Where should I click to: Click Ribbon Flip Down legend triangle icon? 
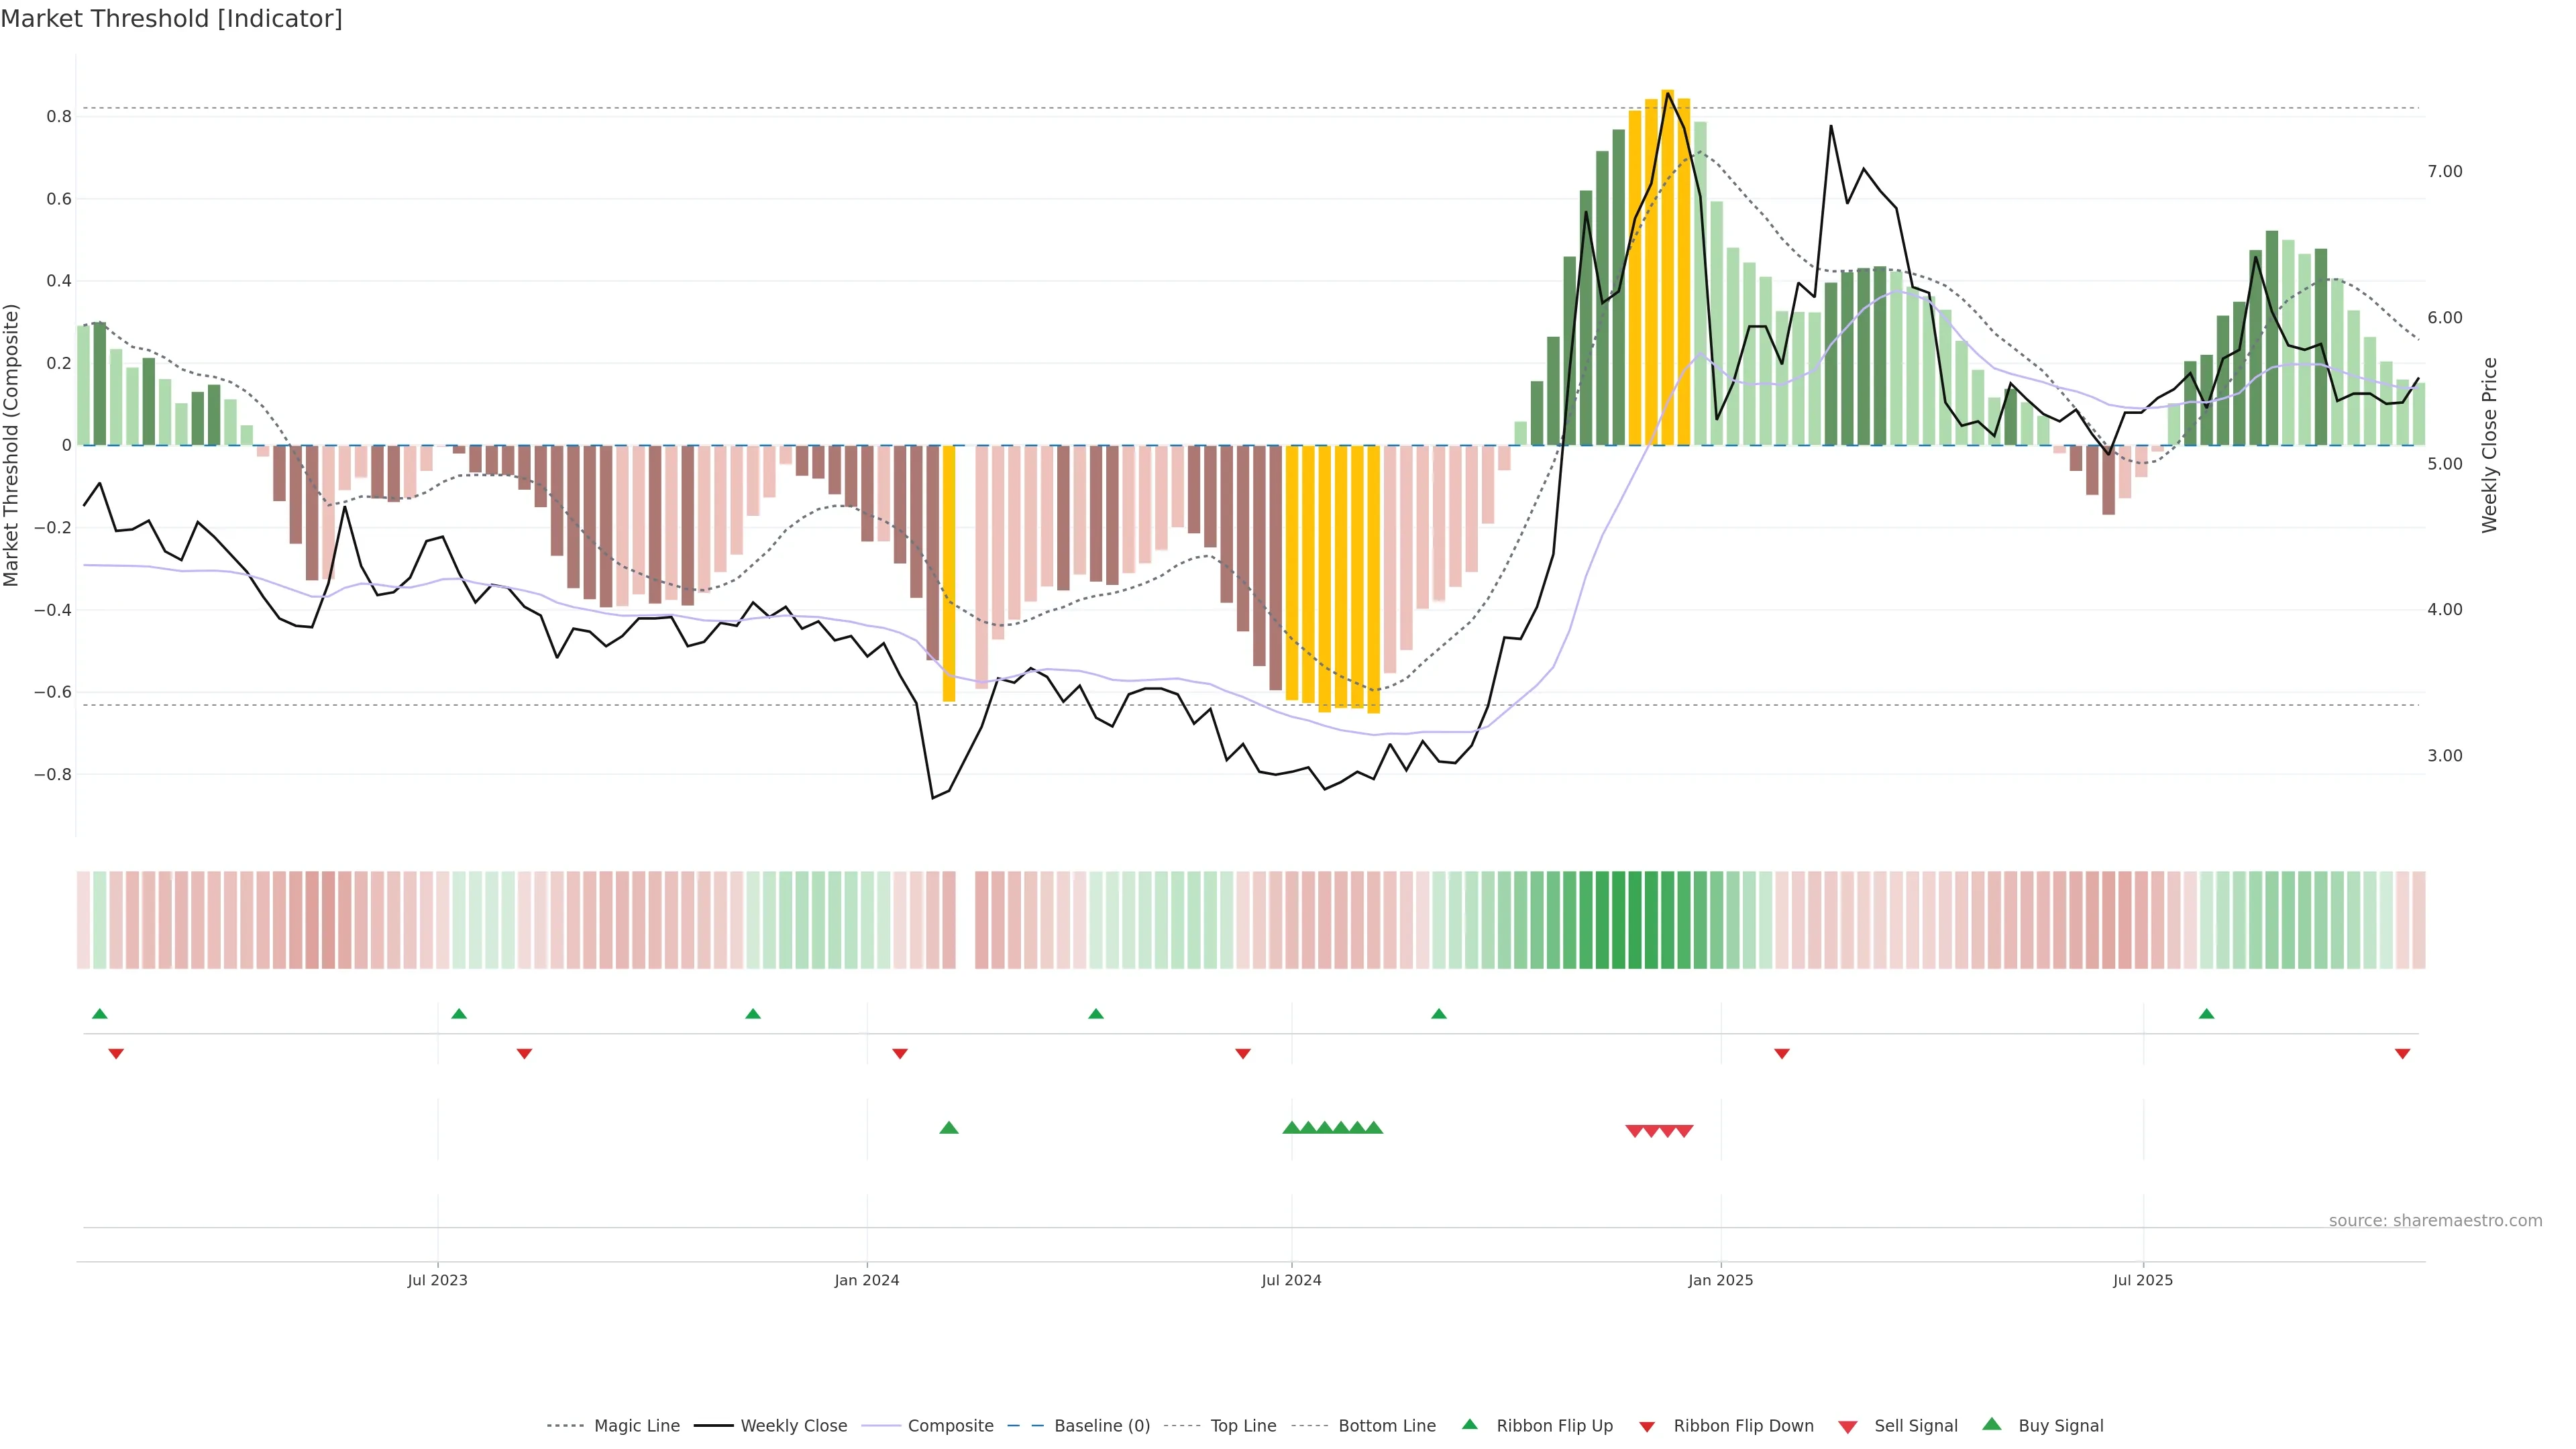tap(1647, 1426)
